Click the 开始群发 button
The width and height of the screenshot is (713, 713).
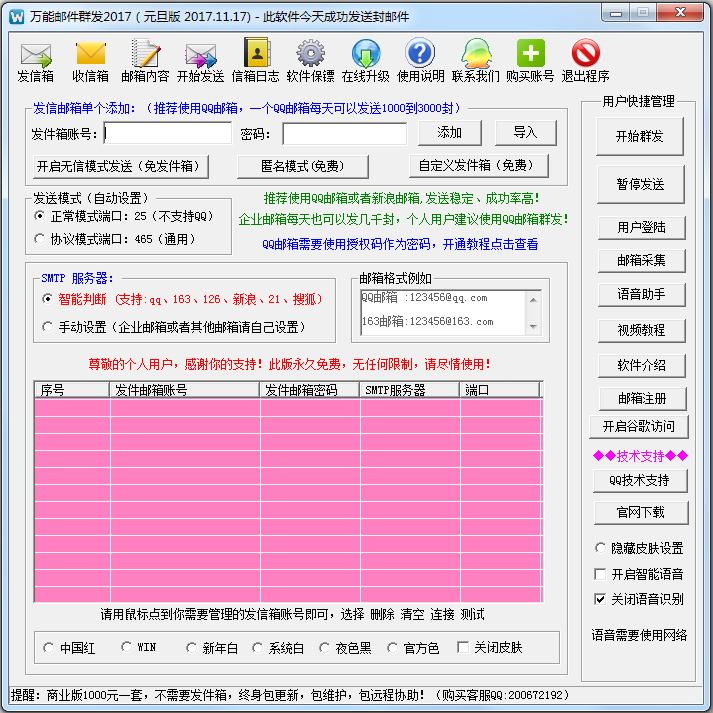click(x=639, y=136)
